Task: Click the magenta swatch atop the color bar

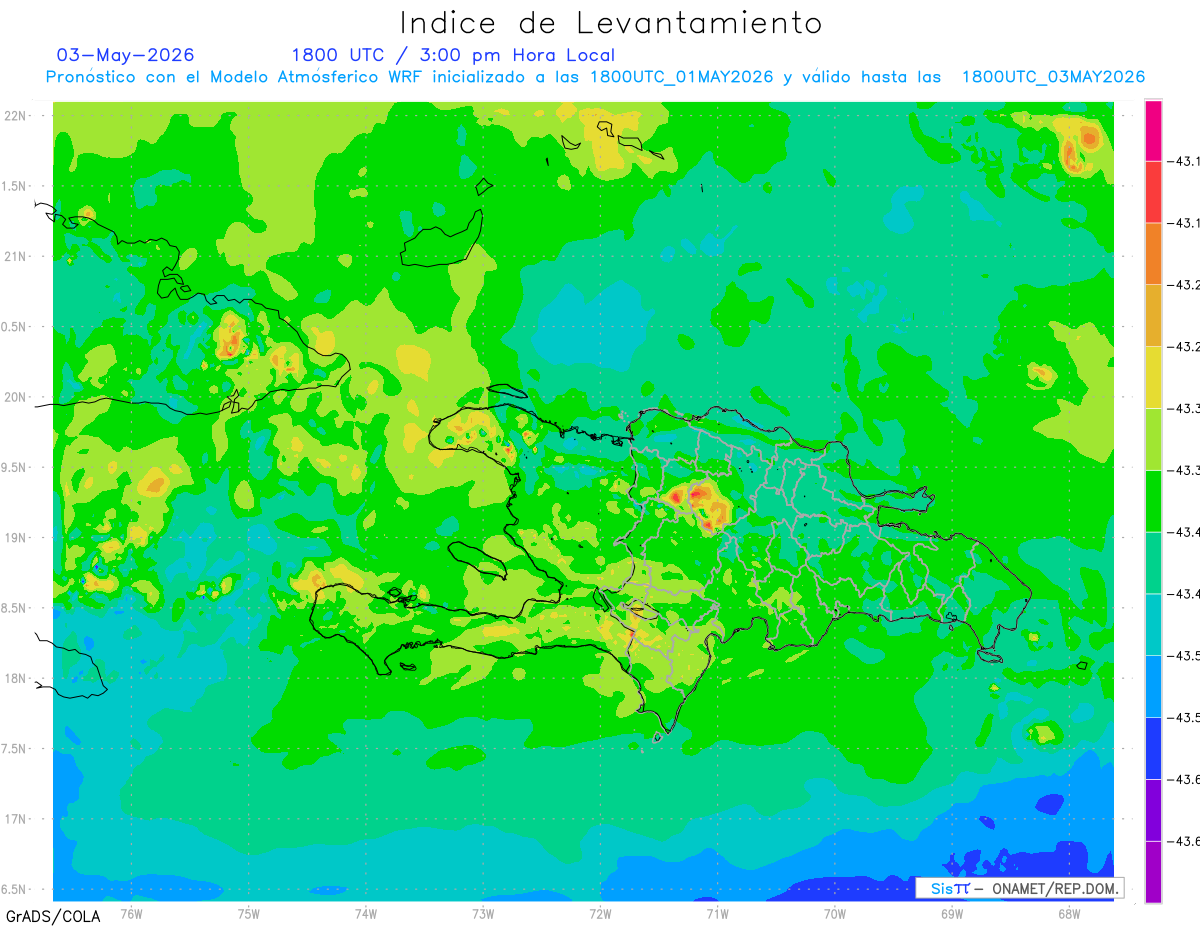Action: [x=1153, y=130]
